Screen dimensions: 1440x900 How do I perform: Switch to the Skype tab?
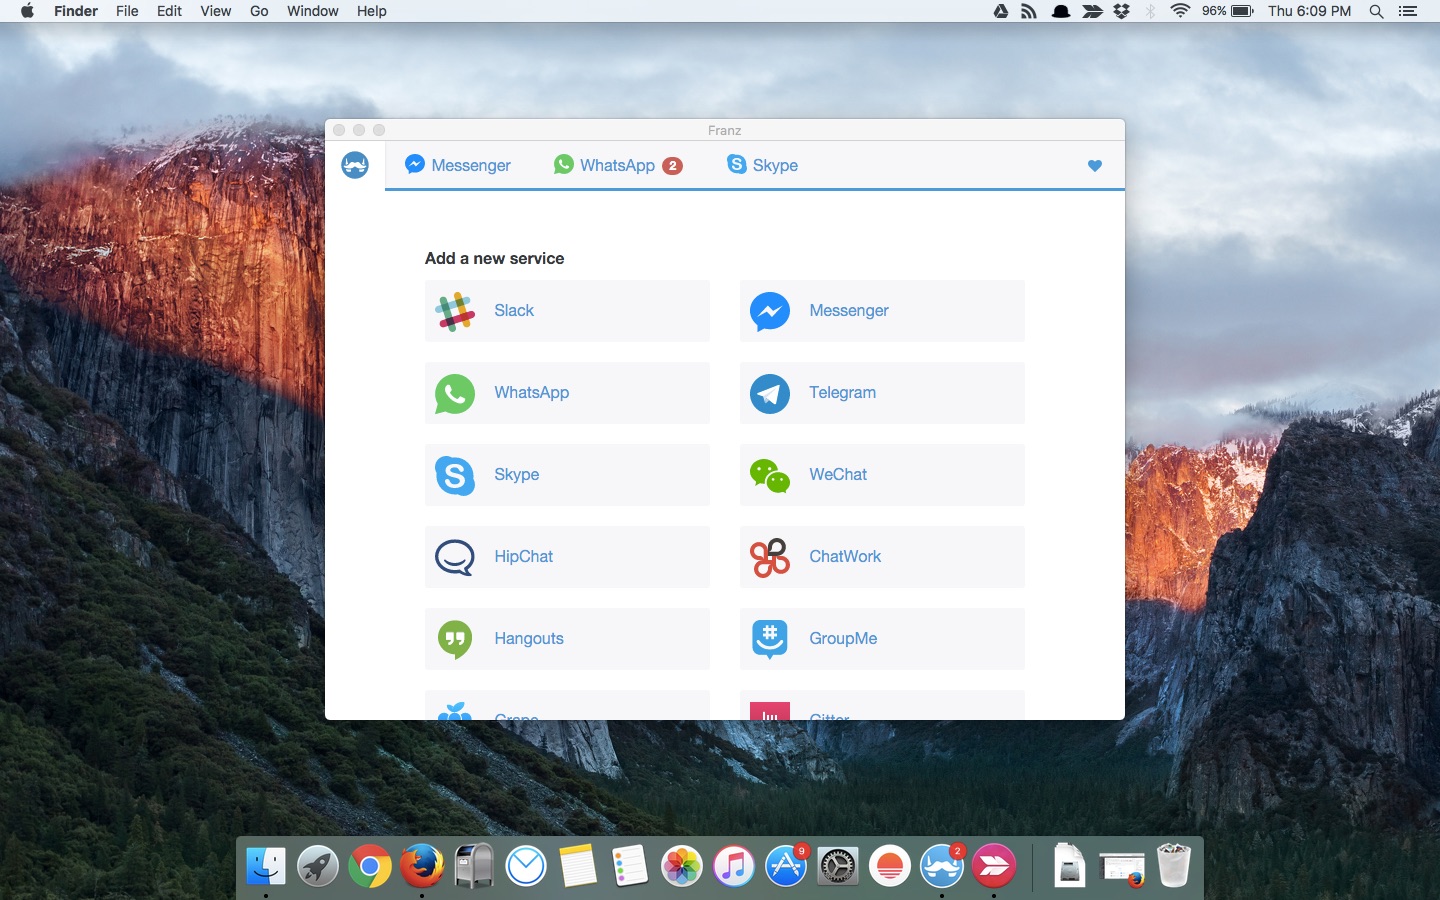pyautogui.click(x=762, y=165)
